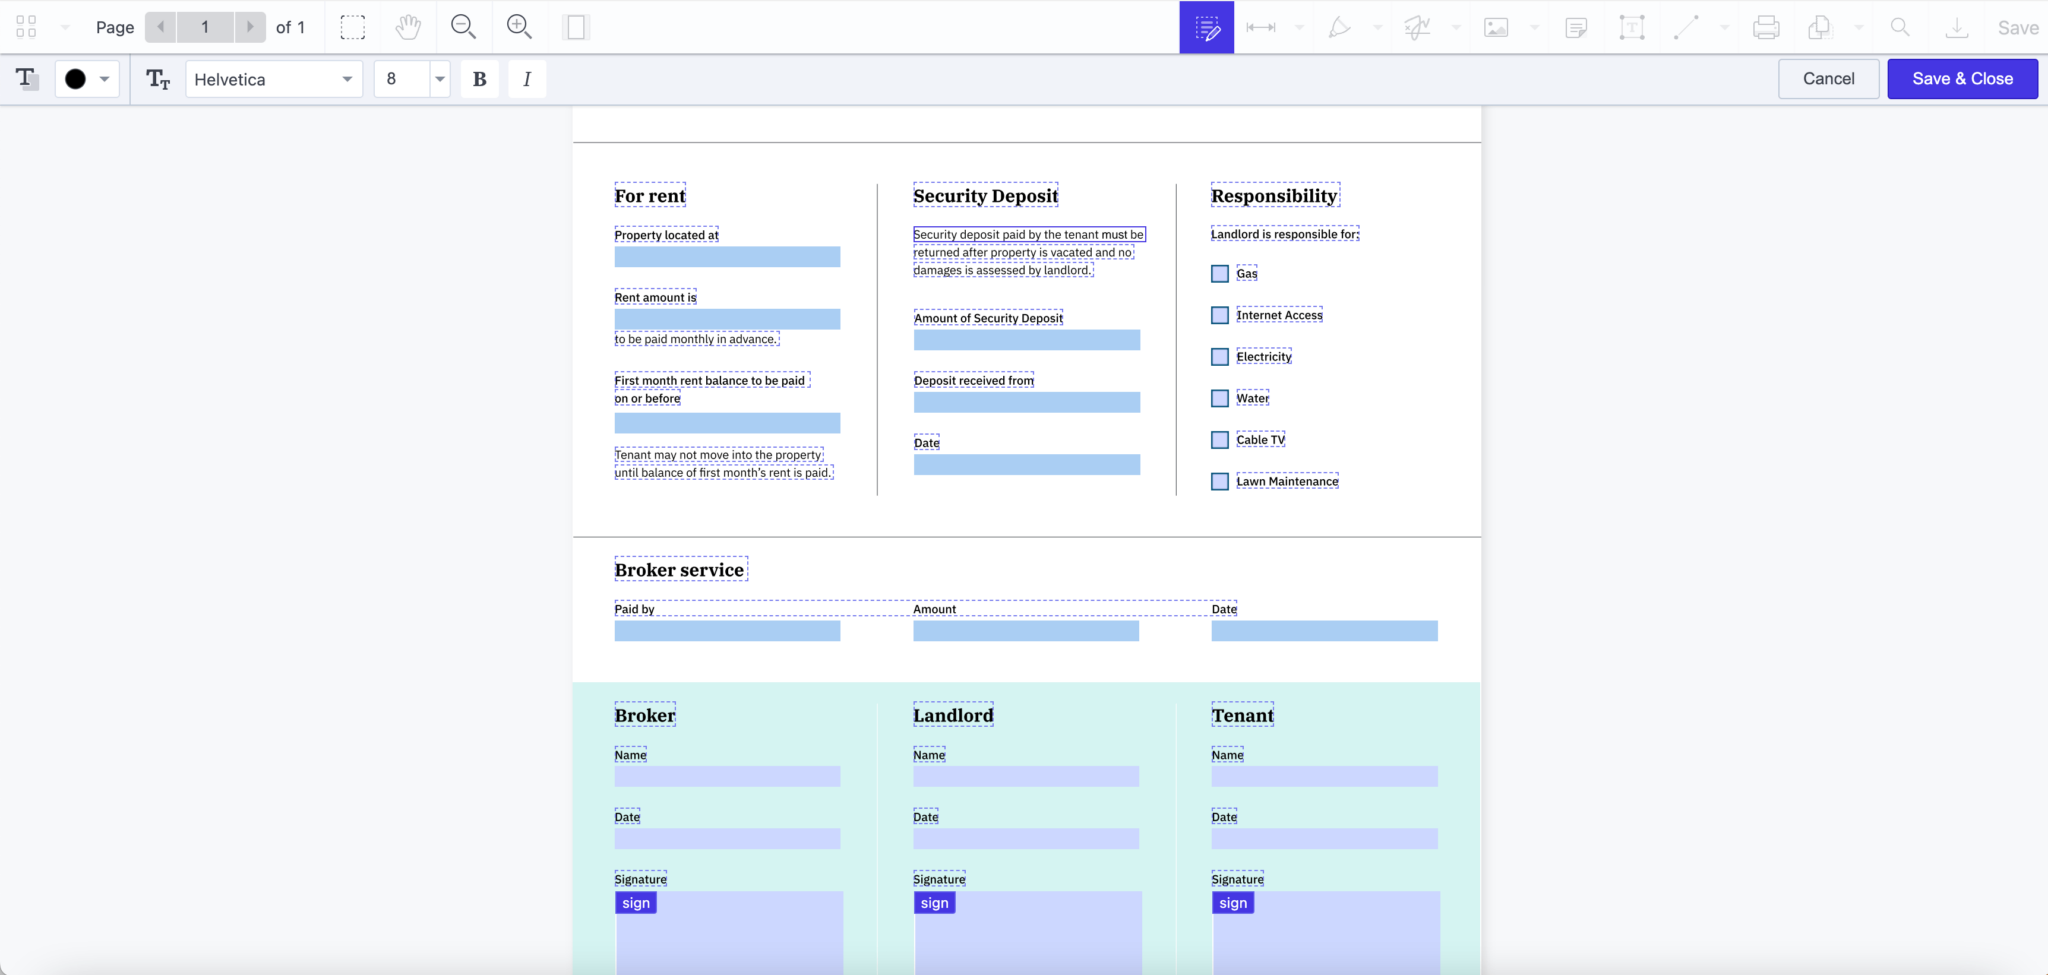Viewport: 2048px width, 975px height.
Task: Download the document
Action: [x=1957, y=27]
